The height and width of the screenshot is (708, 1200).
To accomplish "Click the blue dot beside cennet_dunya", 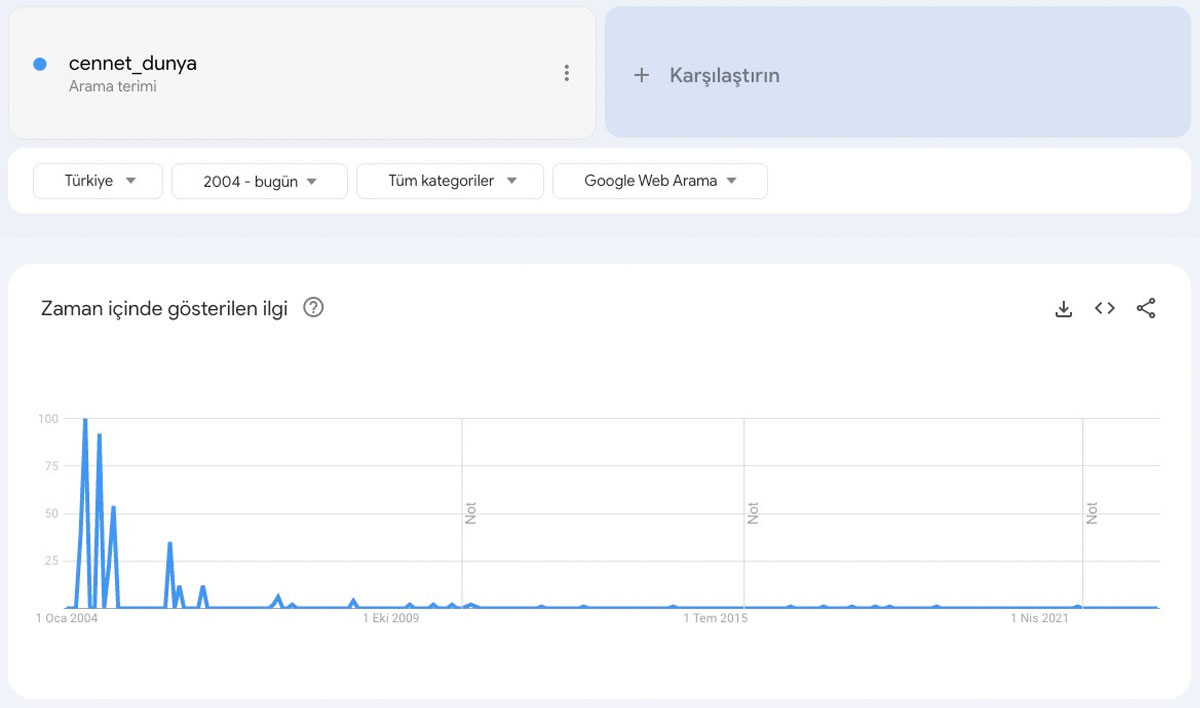I will click(x=40, y=64).
